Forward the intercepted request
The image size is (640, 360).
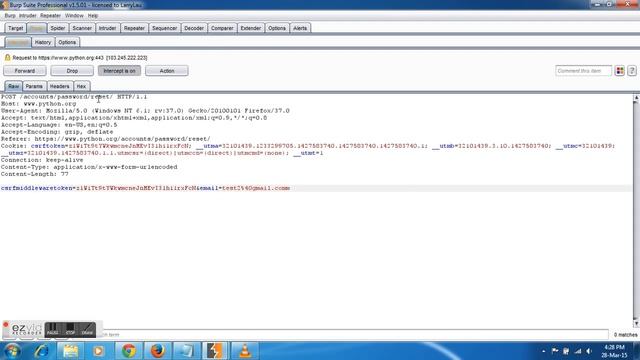24,71
